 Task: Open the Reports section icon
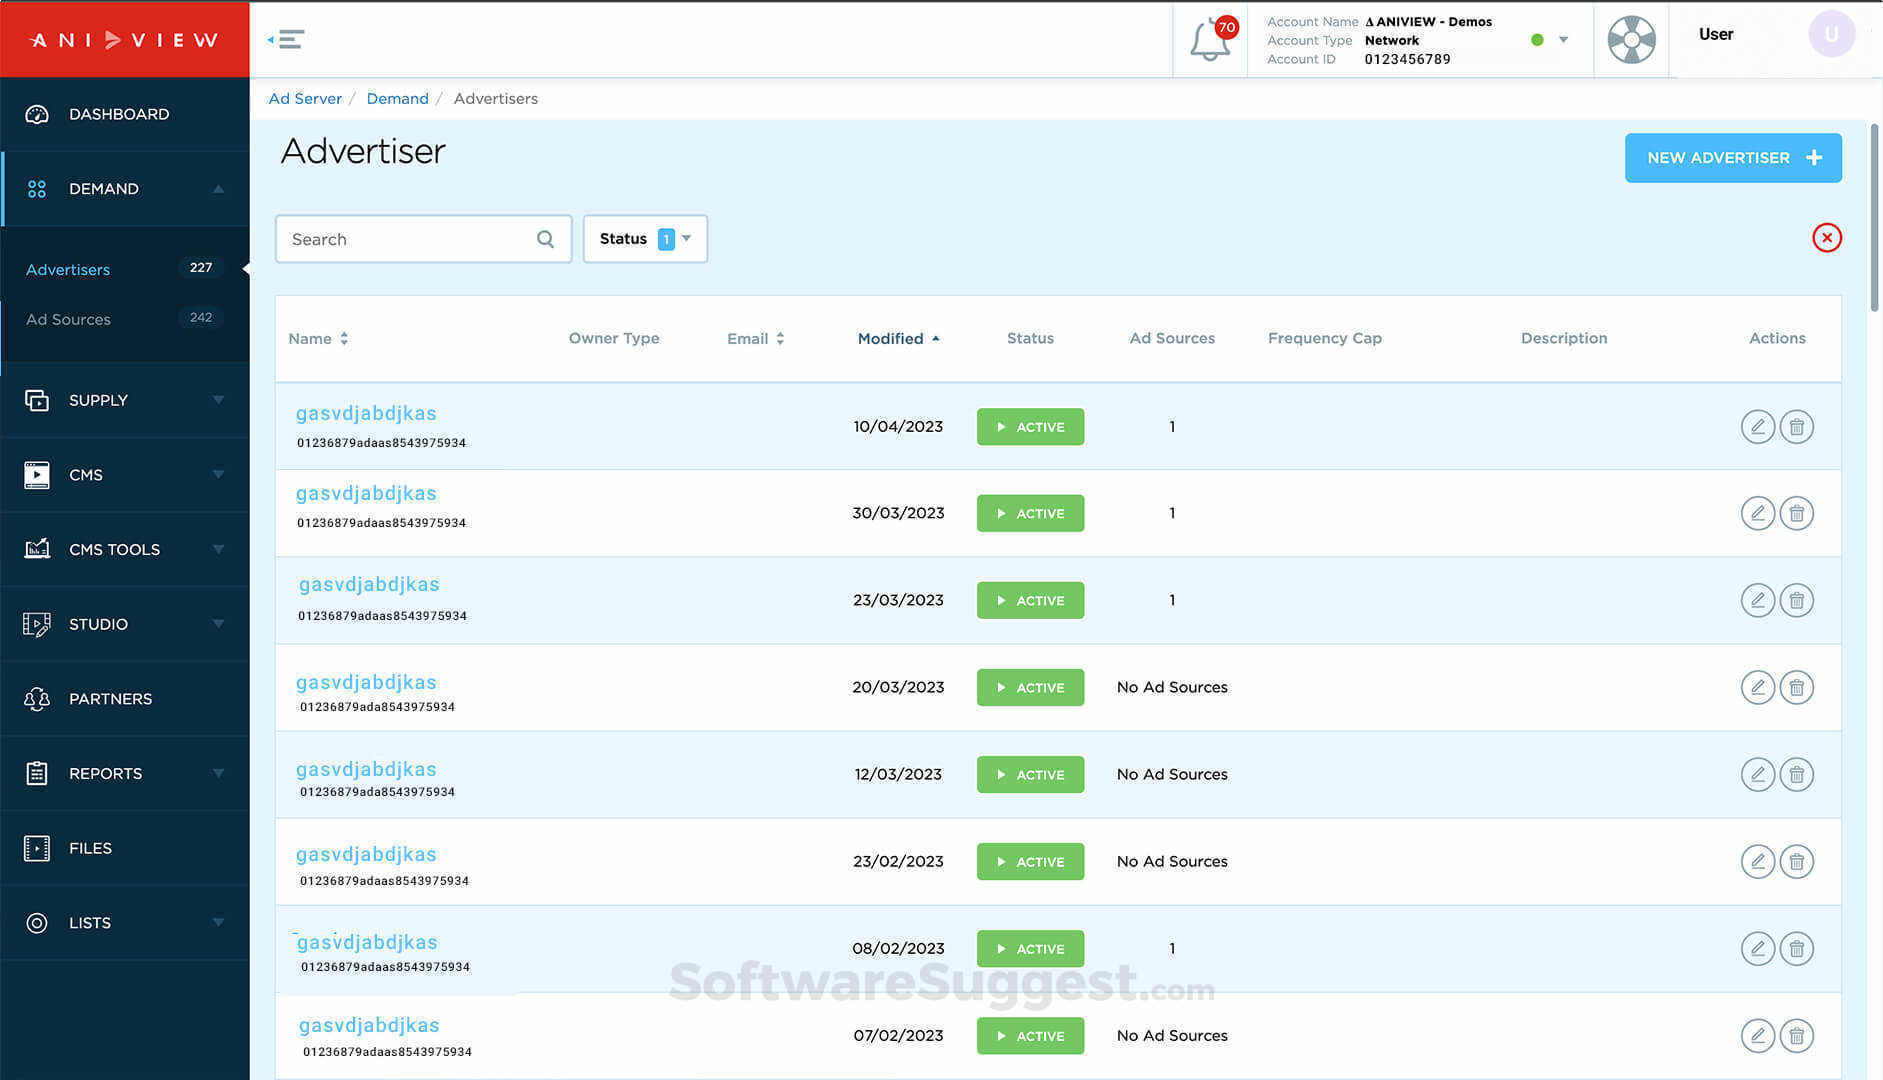pos(37,773)
